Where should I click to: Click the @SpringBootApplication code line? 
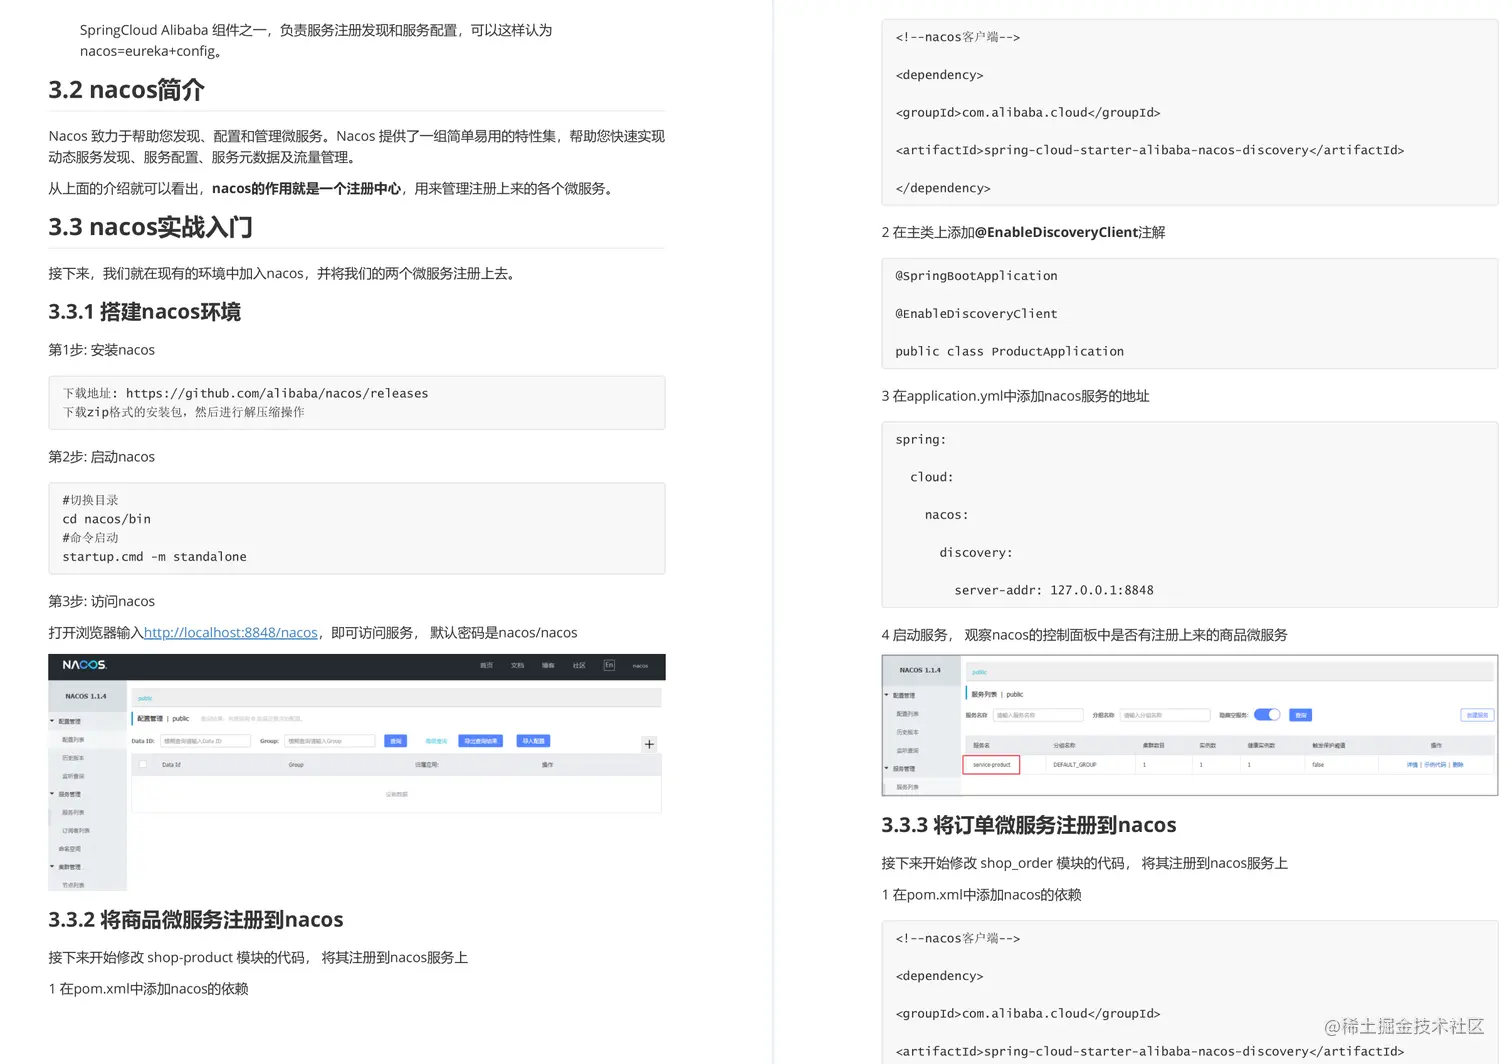point(976,276)
